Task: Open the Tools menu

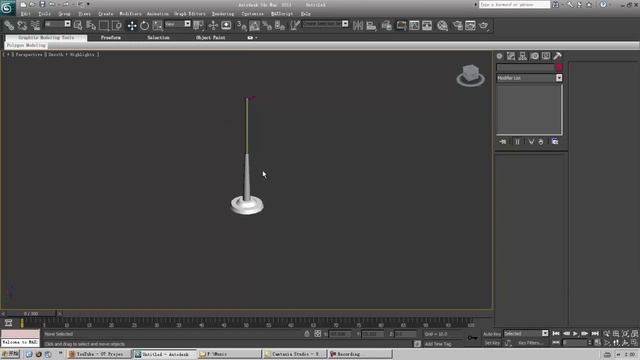Action: pos(44,14)
